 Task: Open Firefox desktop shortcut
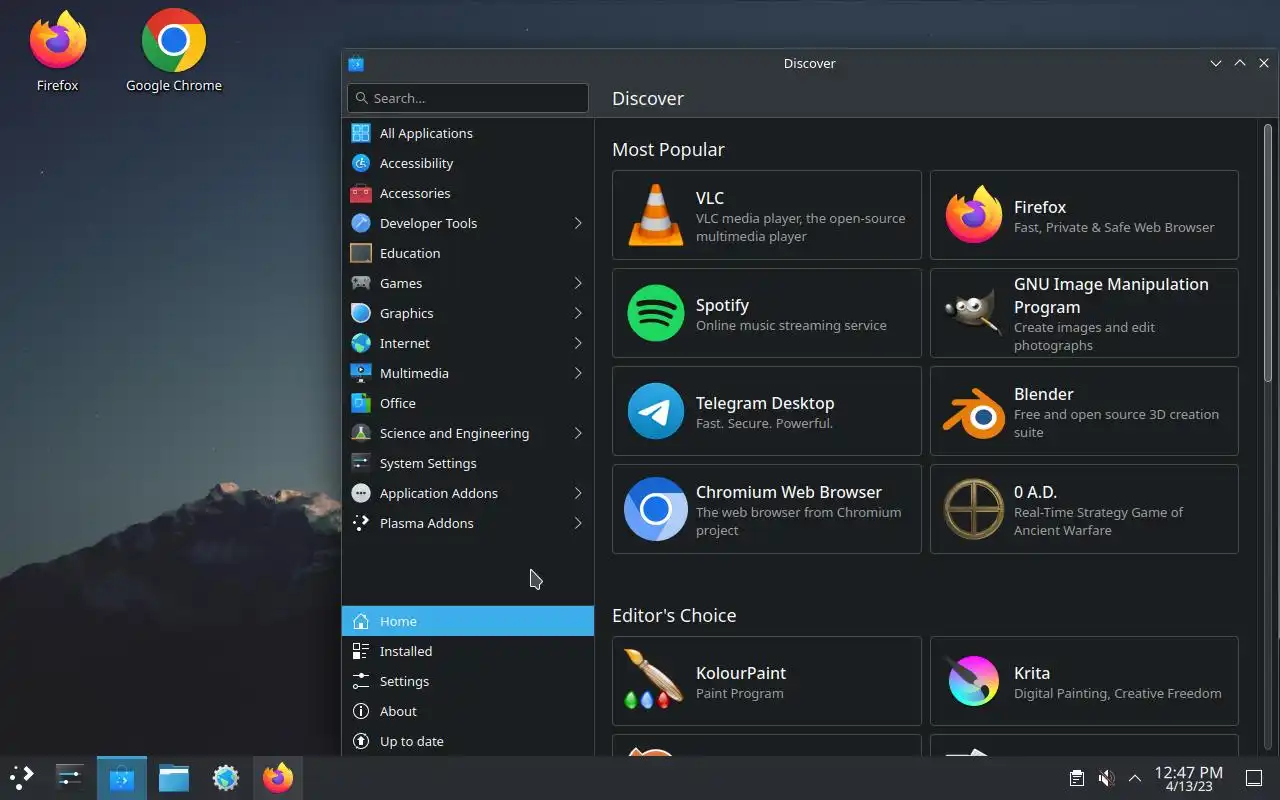point(57,50)
